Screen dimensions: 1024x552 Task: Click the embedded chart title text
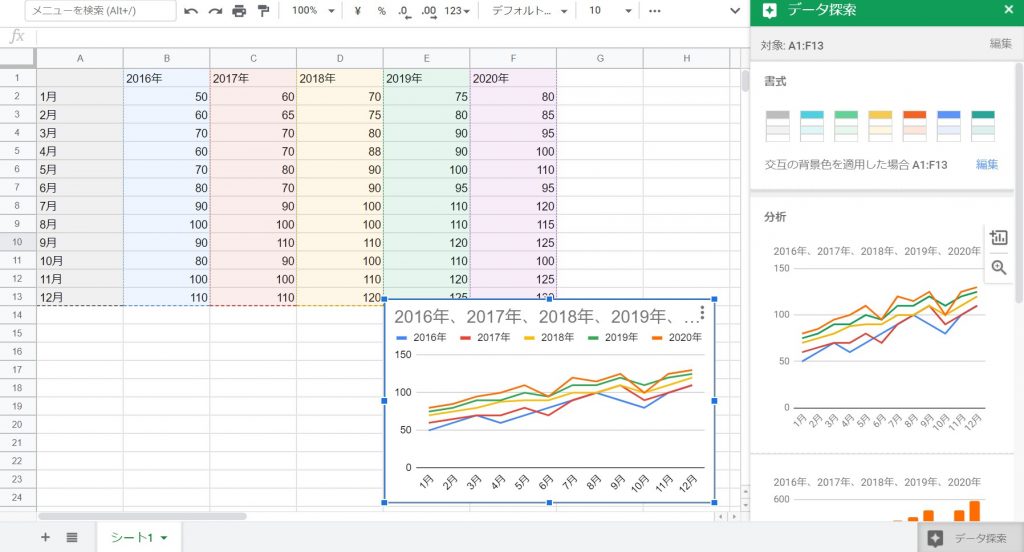[x=546, y=317]
